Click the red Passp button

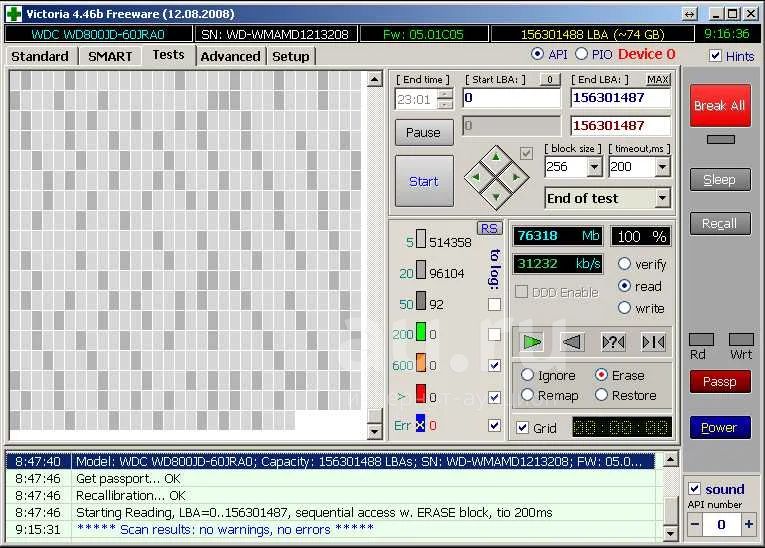tap(720, 381)
